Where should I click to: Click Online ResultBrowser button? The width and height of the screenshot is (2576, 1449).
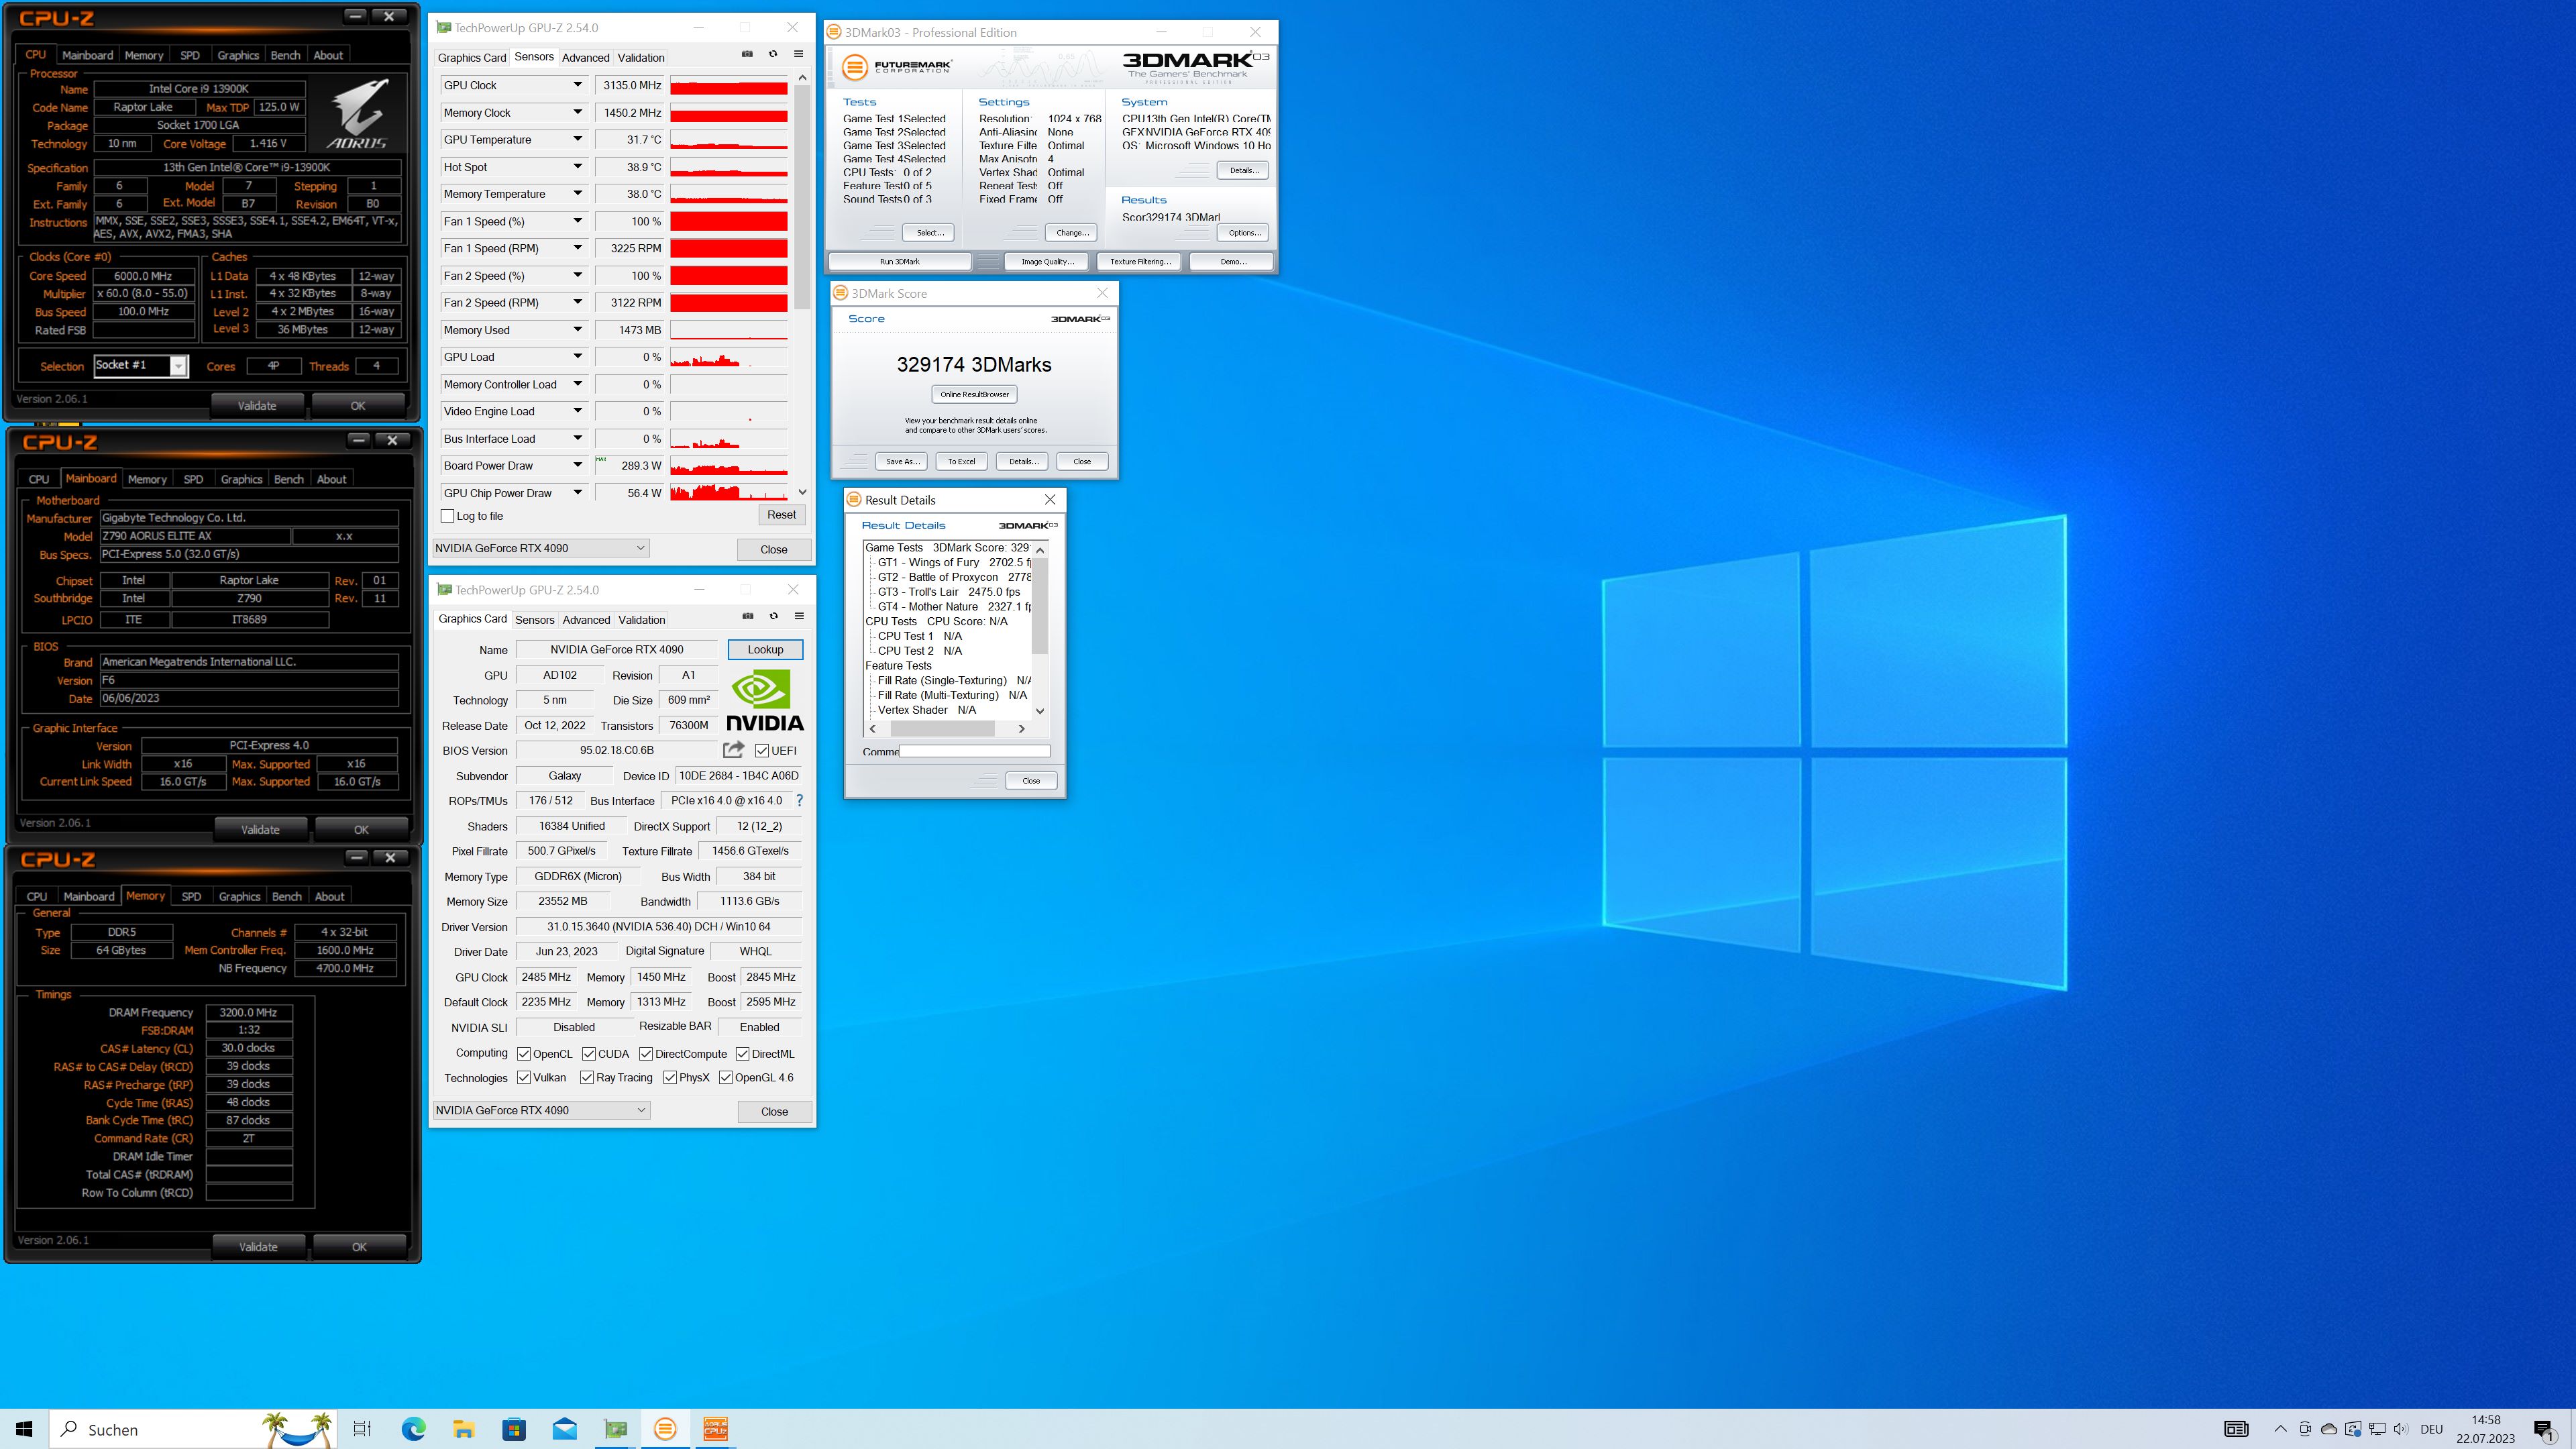pos(974,394)
